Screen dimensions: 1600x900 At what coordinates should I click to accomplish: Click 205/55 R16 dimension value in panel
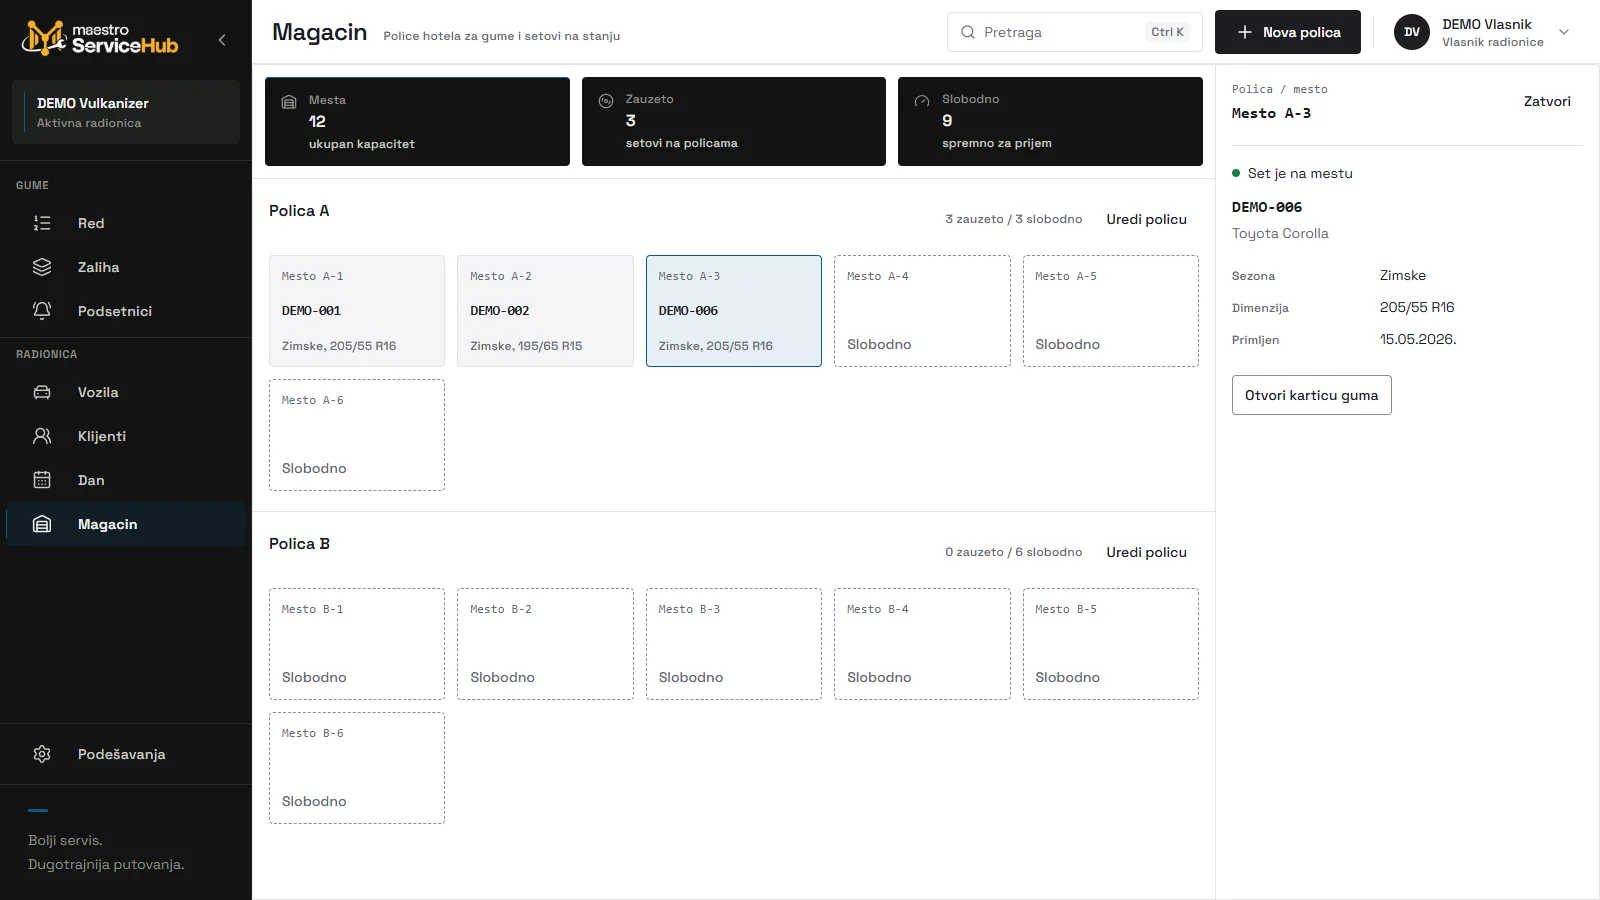point(1417,307)
